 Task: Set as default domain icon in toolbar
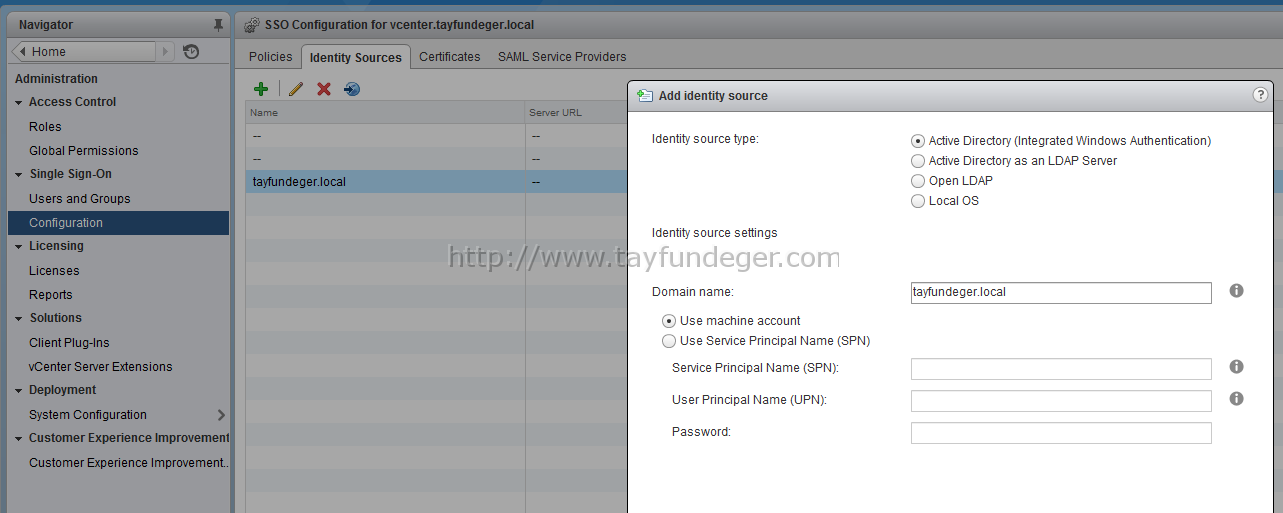(x=352, y=89)
